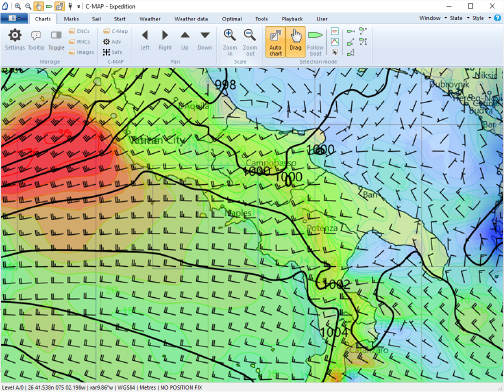Click quick-access zoom out magnifier

pyautogui.click(x=28, y=6)
